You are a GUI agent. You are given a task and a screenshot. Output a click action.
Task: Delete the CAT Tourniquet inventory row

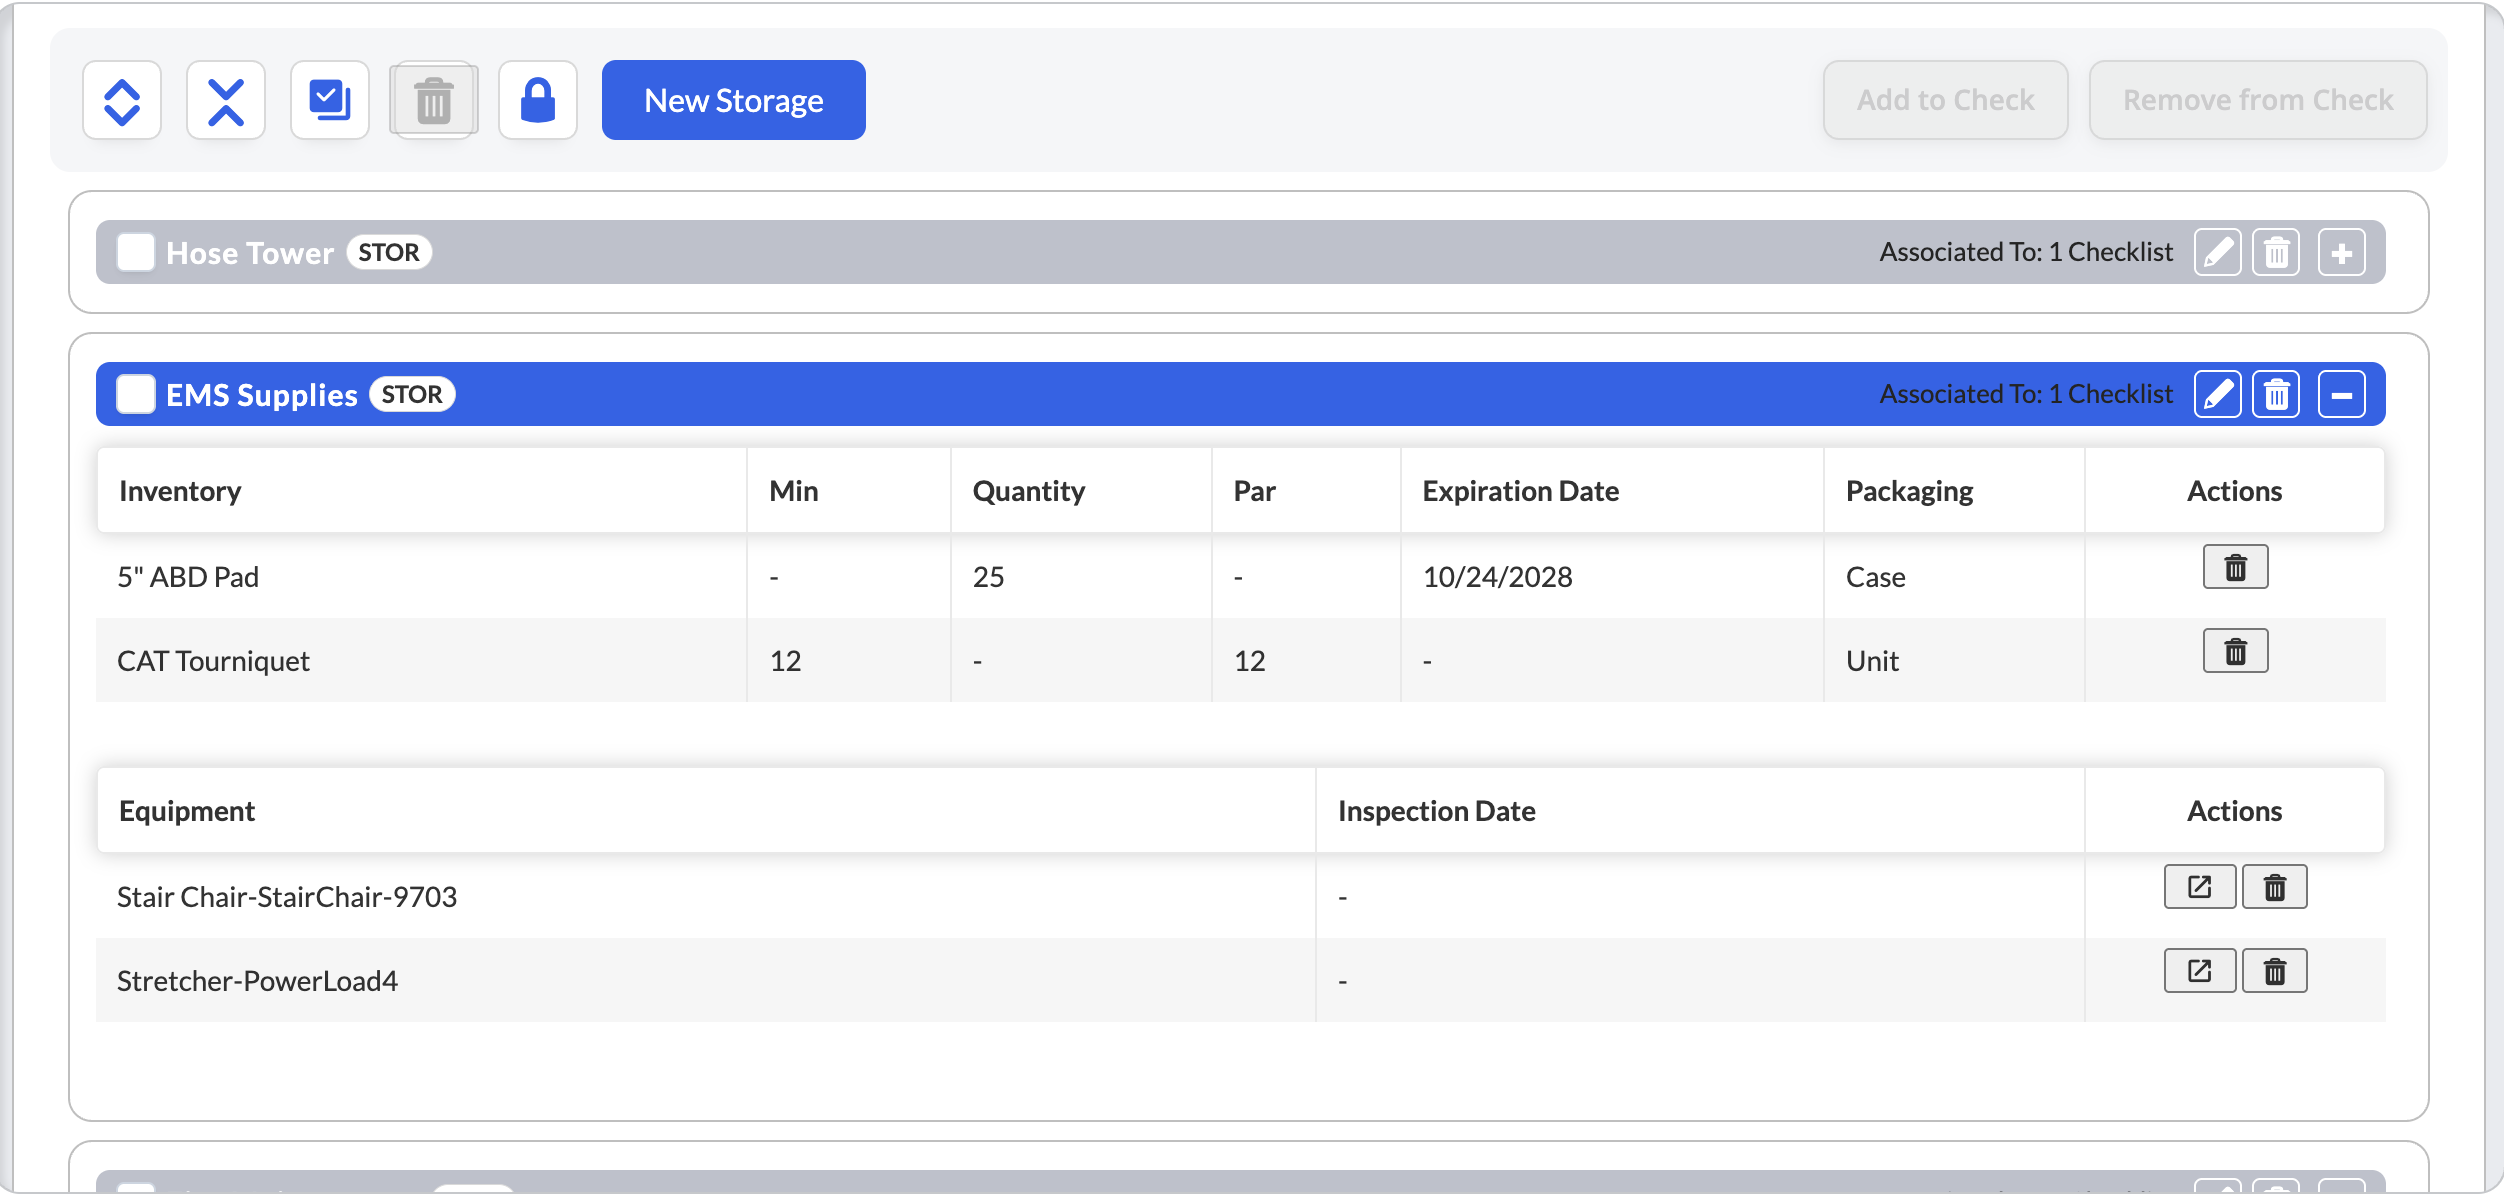(x=2235, y=651)
